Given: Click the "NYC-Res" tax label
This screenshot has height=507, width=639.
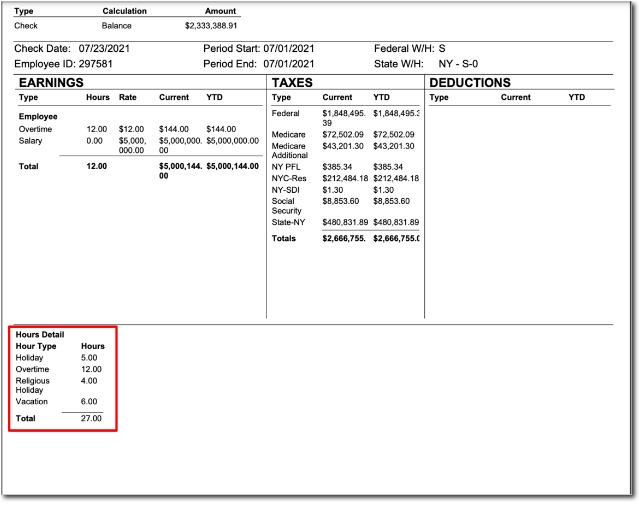Looking at the screenshot, I should pyautogui.click(x=289, y=179).
